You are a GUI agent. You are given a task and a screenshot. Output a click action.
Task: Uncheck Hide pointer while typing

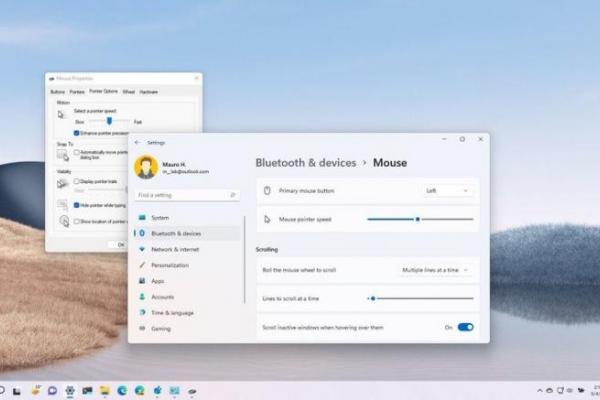coord(76,205)
